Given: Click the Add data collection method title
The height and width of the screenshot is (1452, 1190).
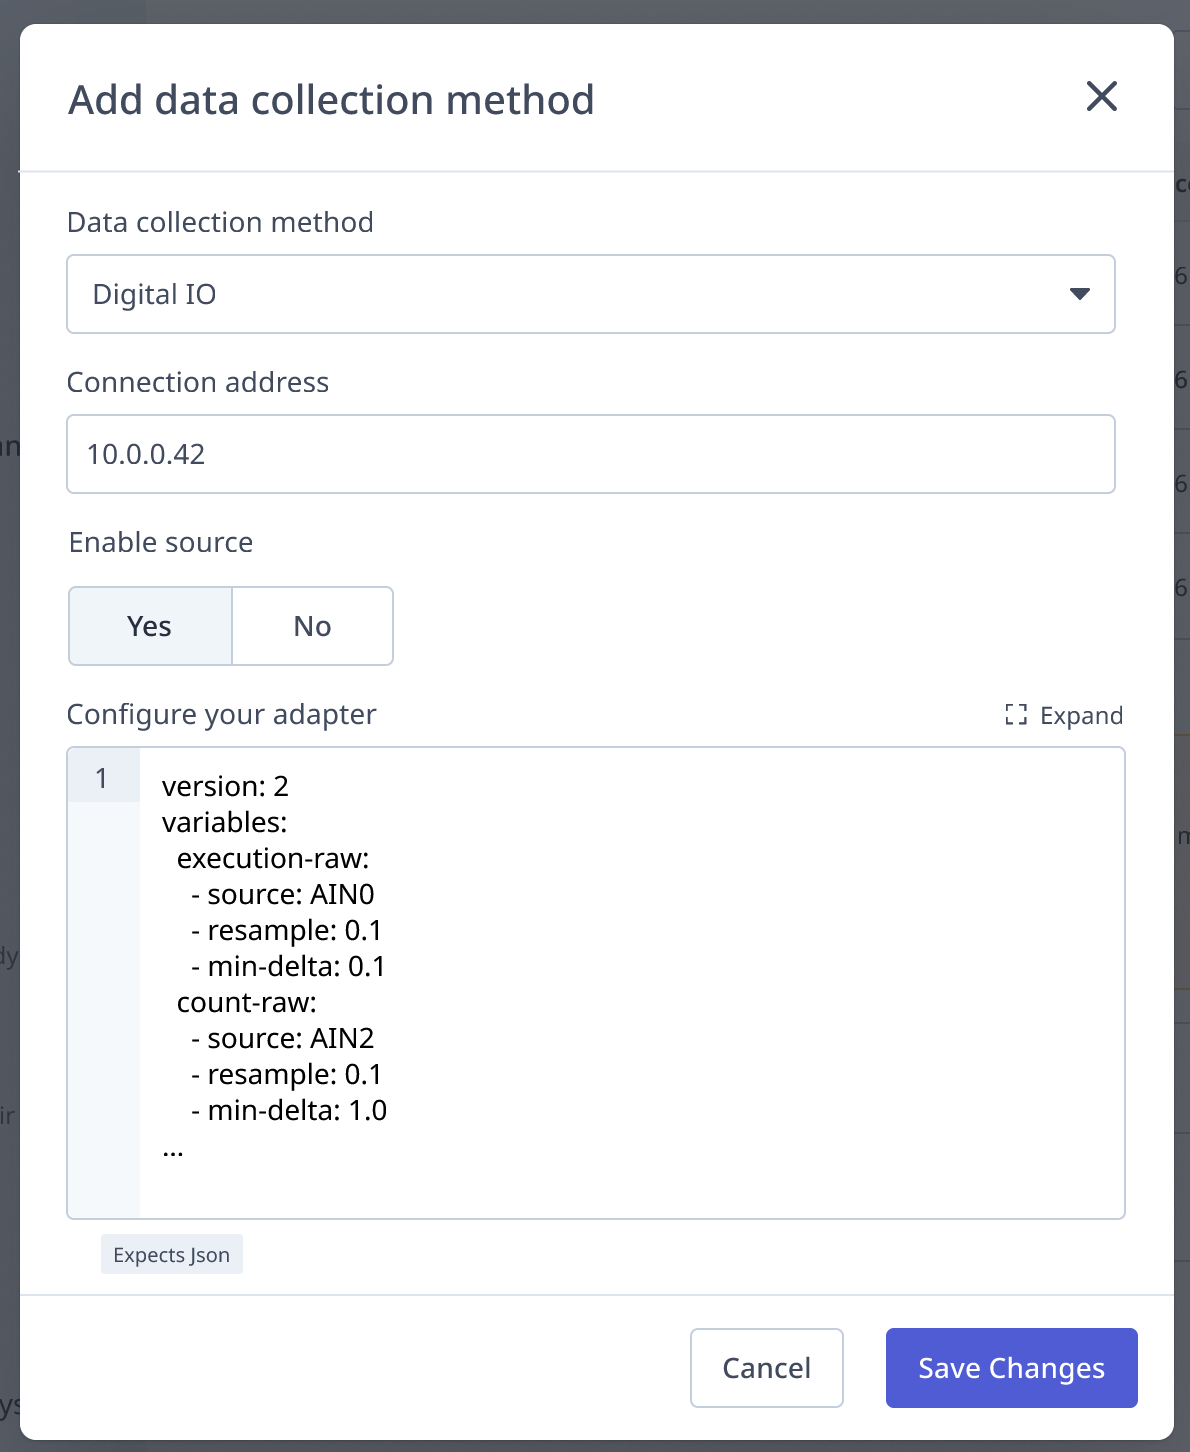Looking at the screenshot, I should [x=330, y=99].
